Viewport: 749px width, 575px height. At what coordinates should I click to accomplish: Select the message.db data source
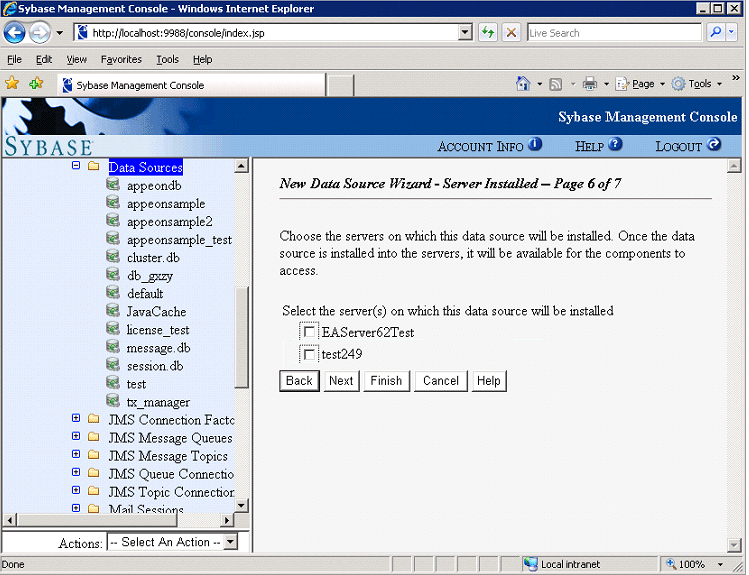point(158,348)
